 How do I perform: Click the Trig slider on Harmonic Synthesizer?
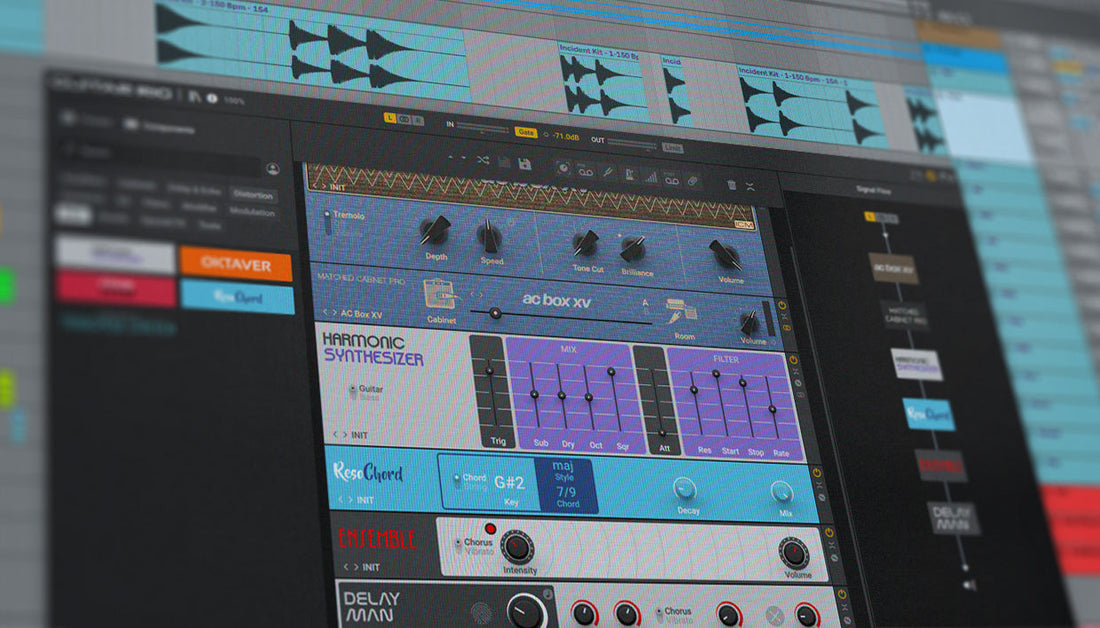(489, 371)
